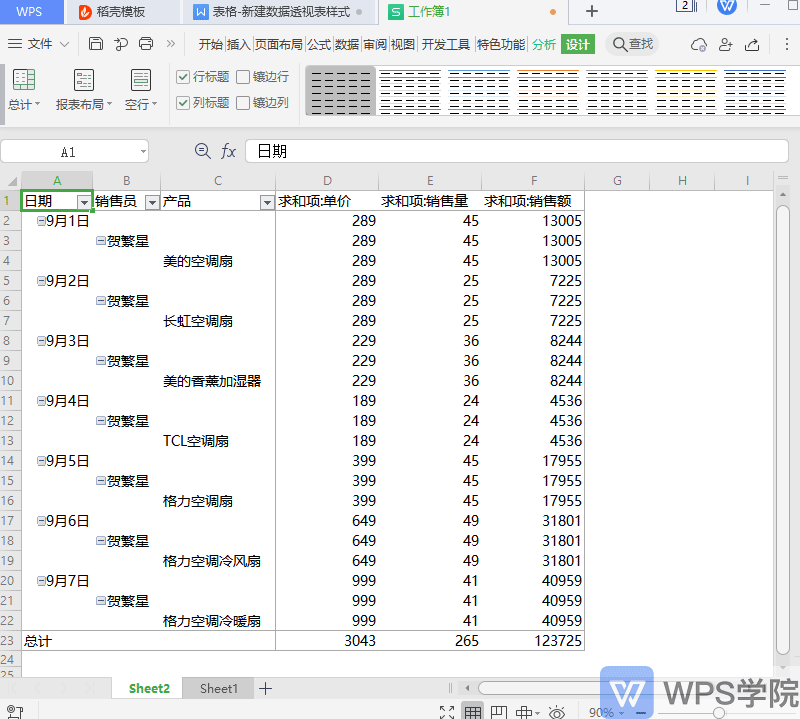Viewport: 800px width, 719px height.
Task: Select the orange pivot table style
Action: point(547,91)
